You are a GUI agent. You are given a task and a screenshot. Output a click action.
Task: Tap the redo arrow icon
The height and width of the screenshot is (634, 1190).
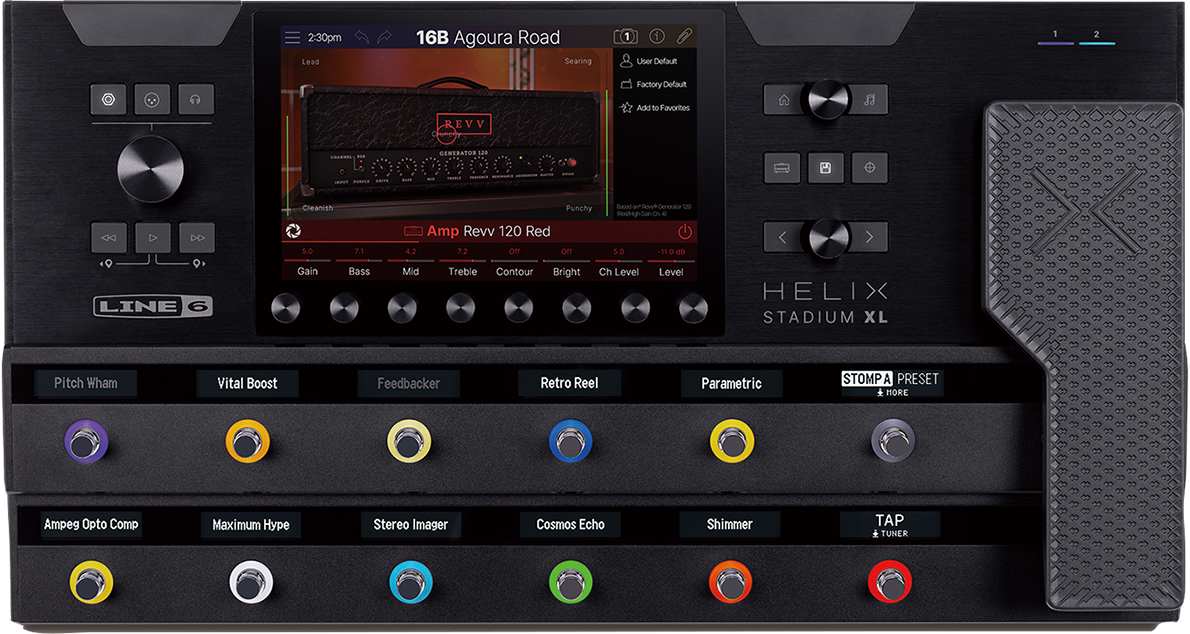tap(384, 37)
